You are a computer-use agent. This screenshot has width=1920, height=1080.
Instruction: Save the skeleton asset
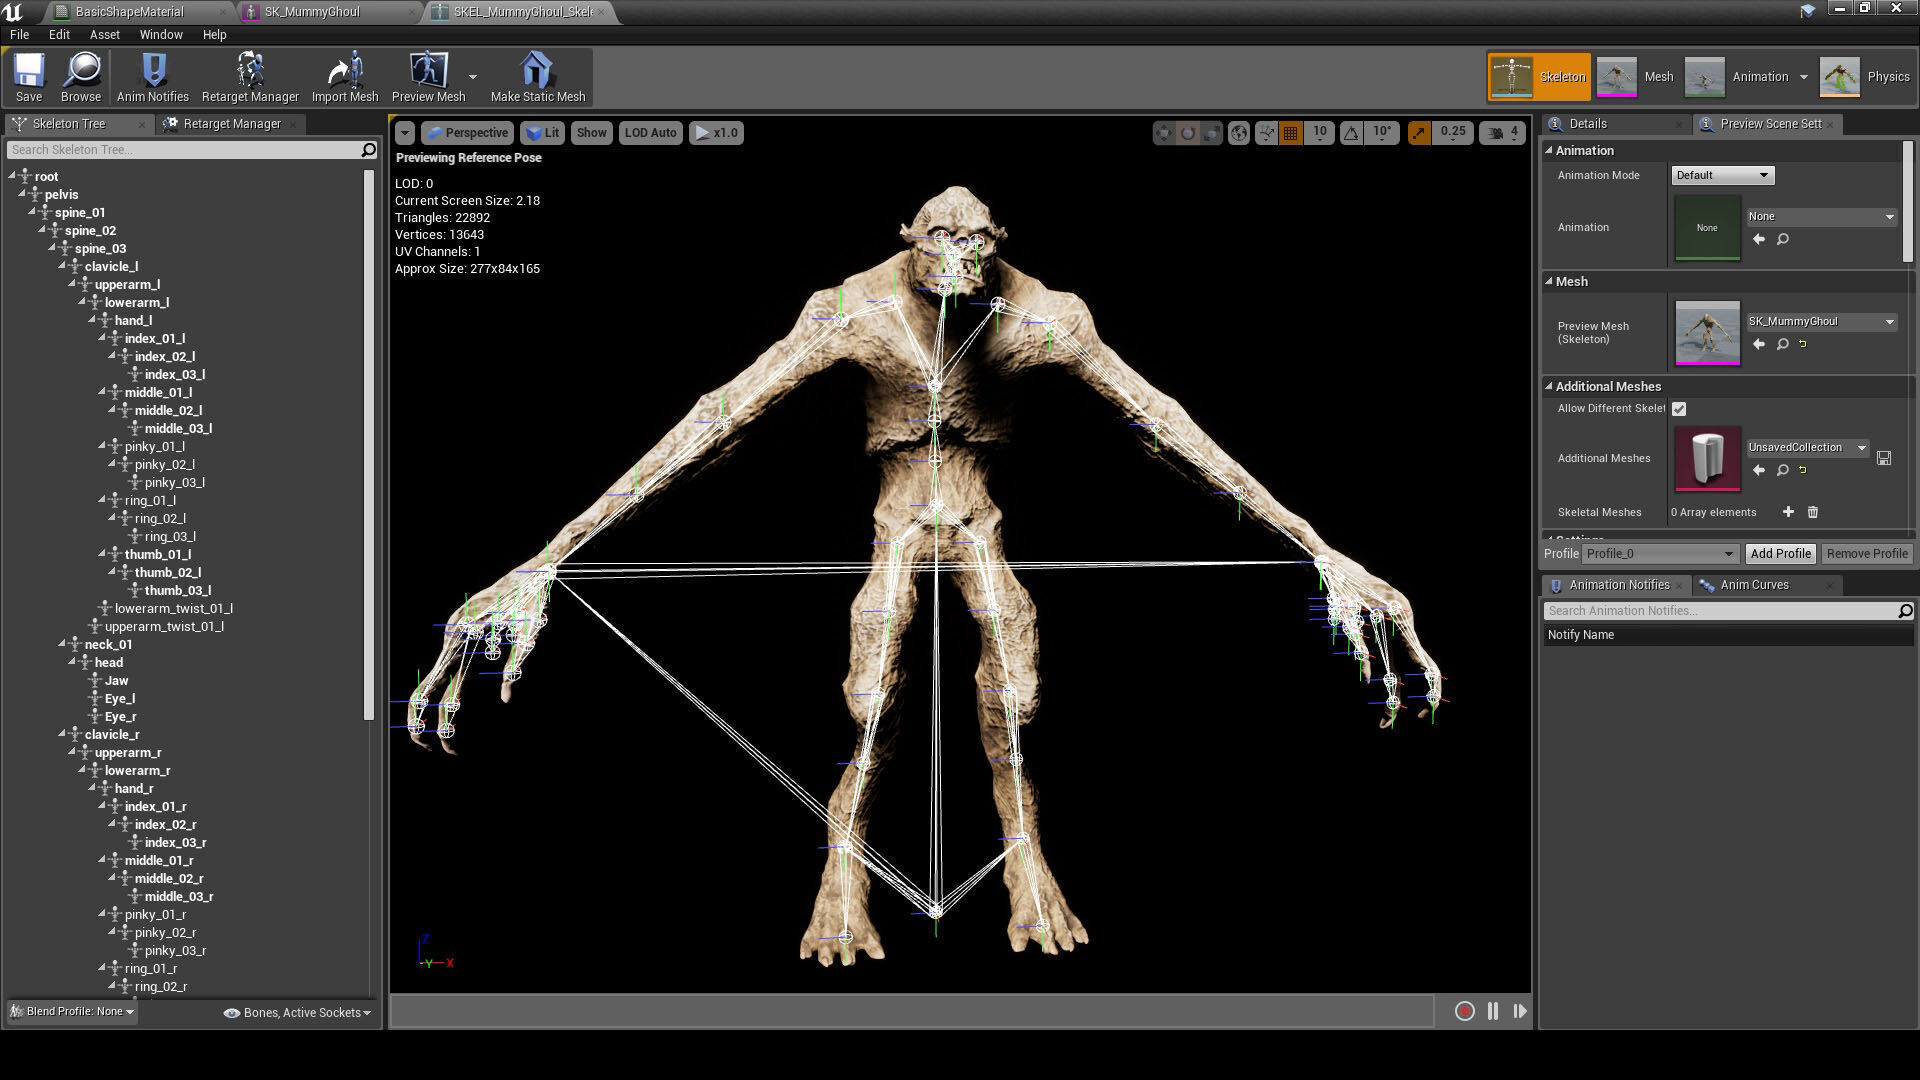click(29, 77)
